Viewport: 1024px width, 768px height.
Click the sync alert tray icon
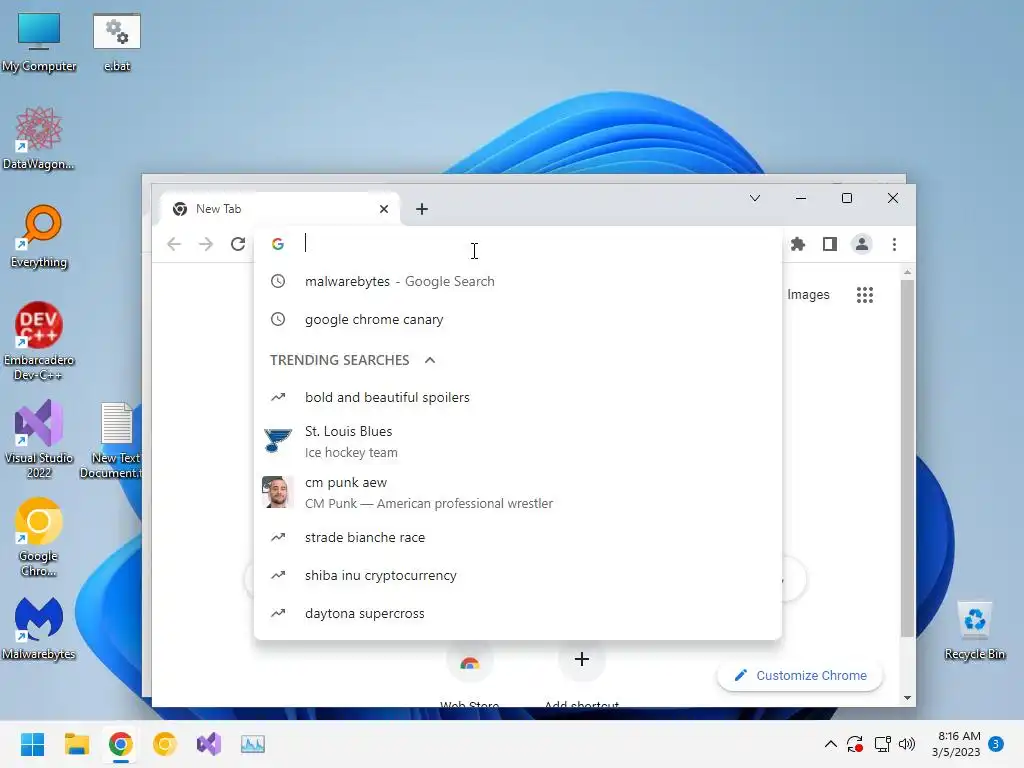pyautogui.click(x=855, y=744)
